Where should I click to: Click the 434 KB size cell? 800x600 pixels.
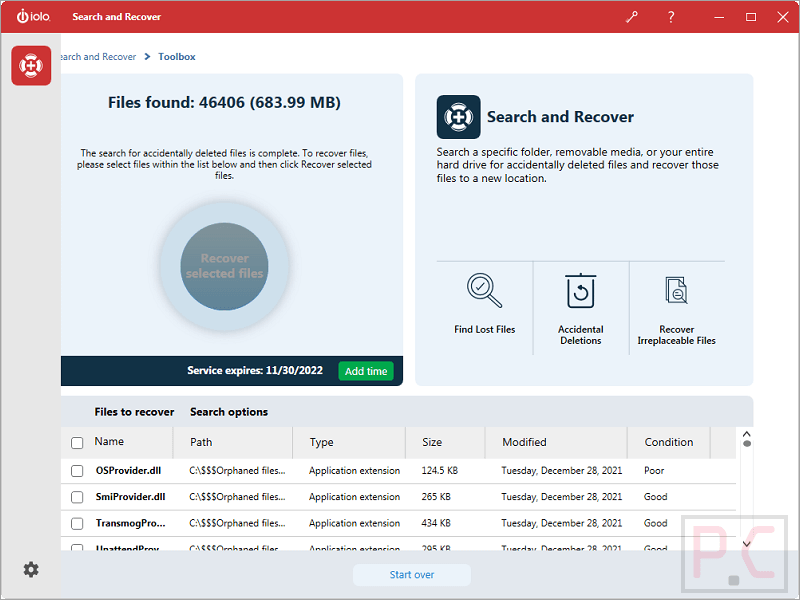click(436, 523)
